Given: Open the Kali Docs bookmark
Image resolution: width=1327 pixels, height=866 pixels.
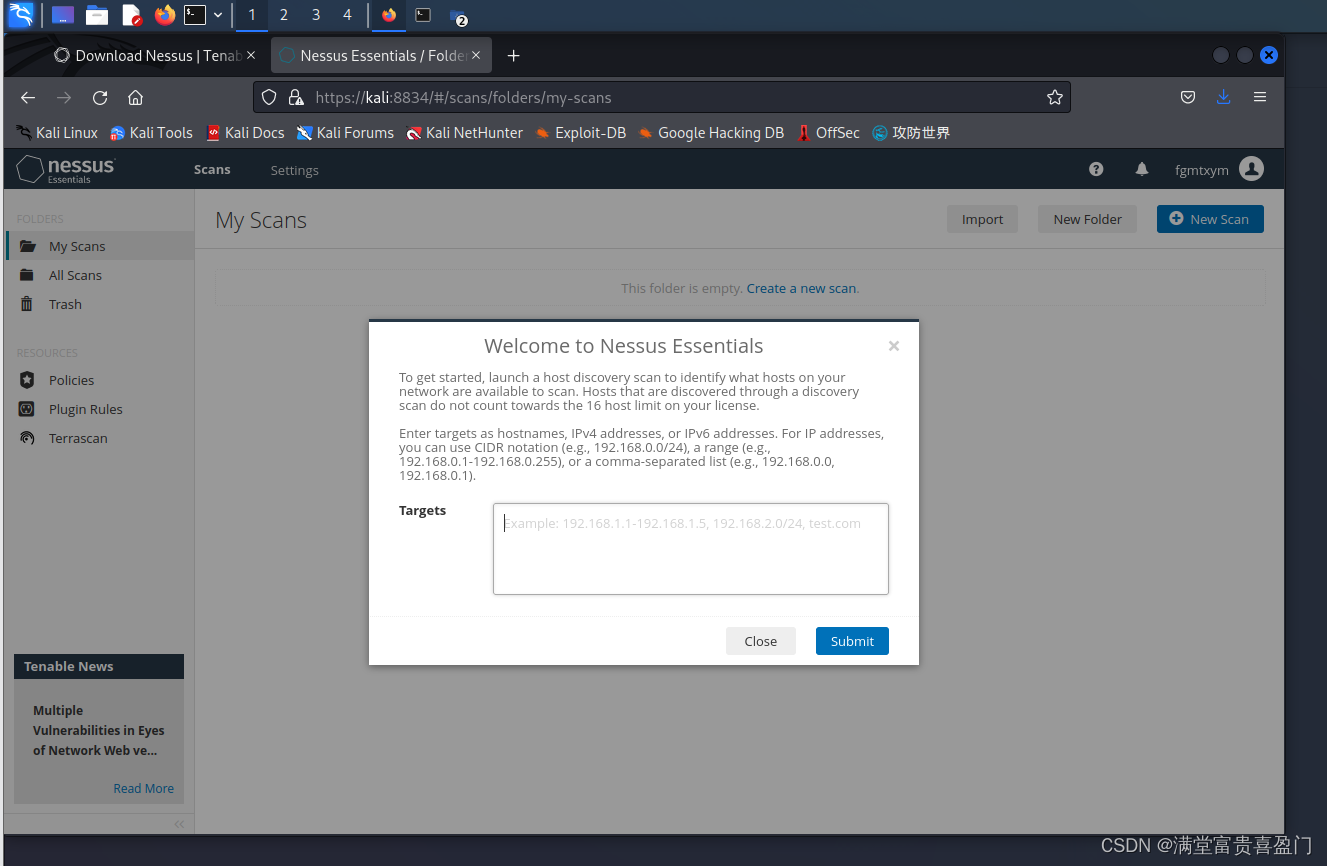Looking at the screenshot, I should [245, 133].
